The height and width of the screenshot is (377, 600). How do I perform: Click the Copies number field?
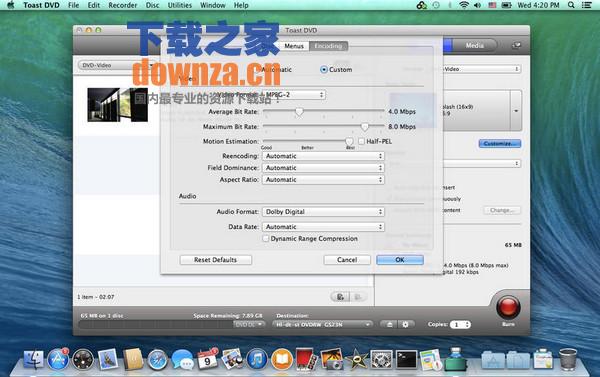click(x=457, y=325)
